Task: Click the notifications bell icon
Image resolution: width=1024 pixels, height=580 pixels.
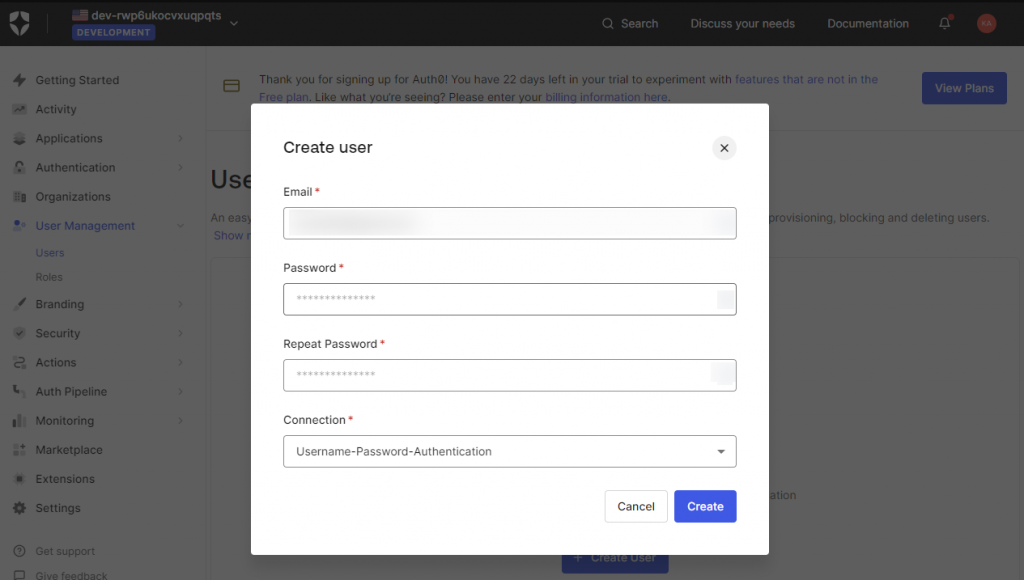Action: (943, 23)
